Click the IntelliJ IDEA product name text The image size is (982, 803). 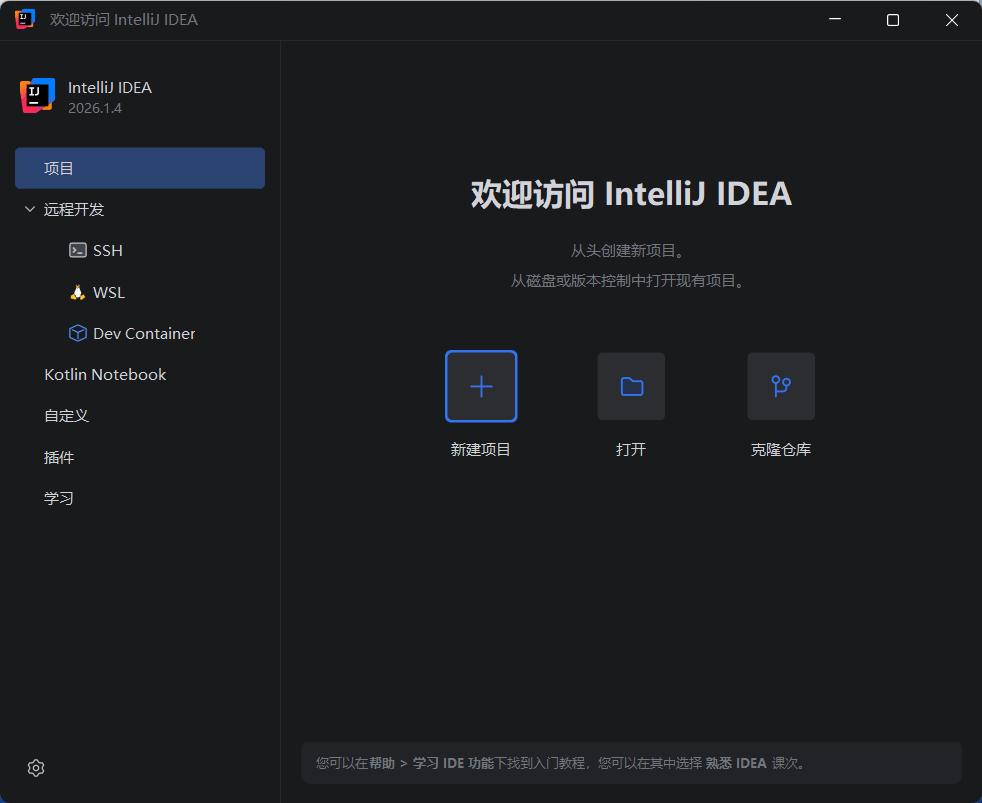(110, 88)
